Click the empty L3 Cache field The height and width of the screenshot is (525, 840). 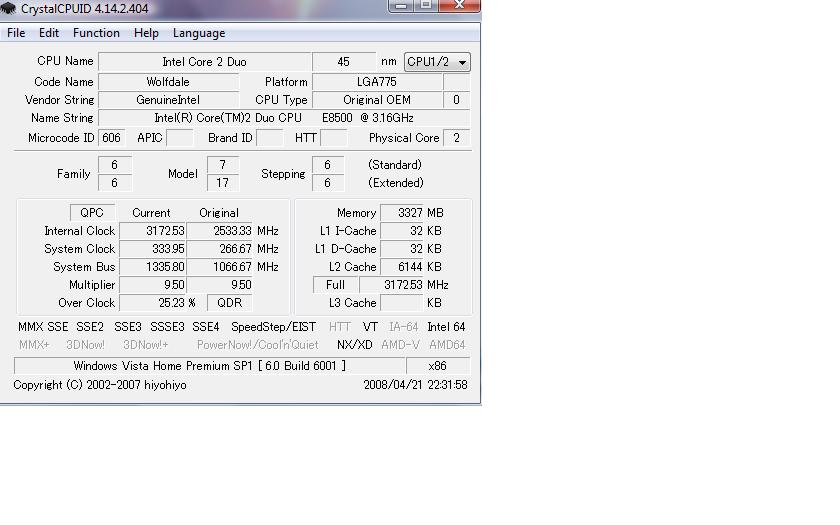[402, 303]
